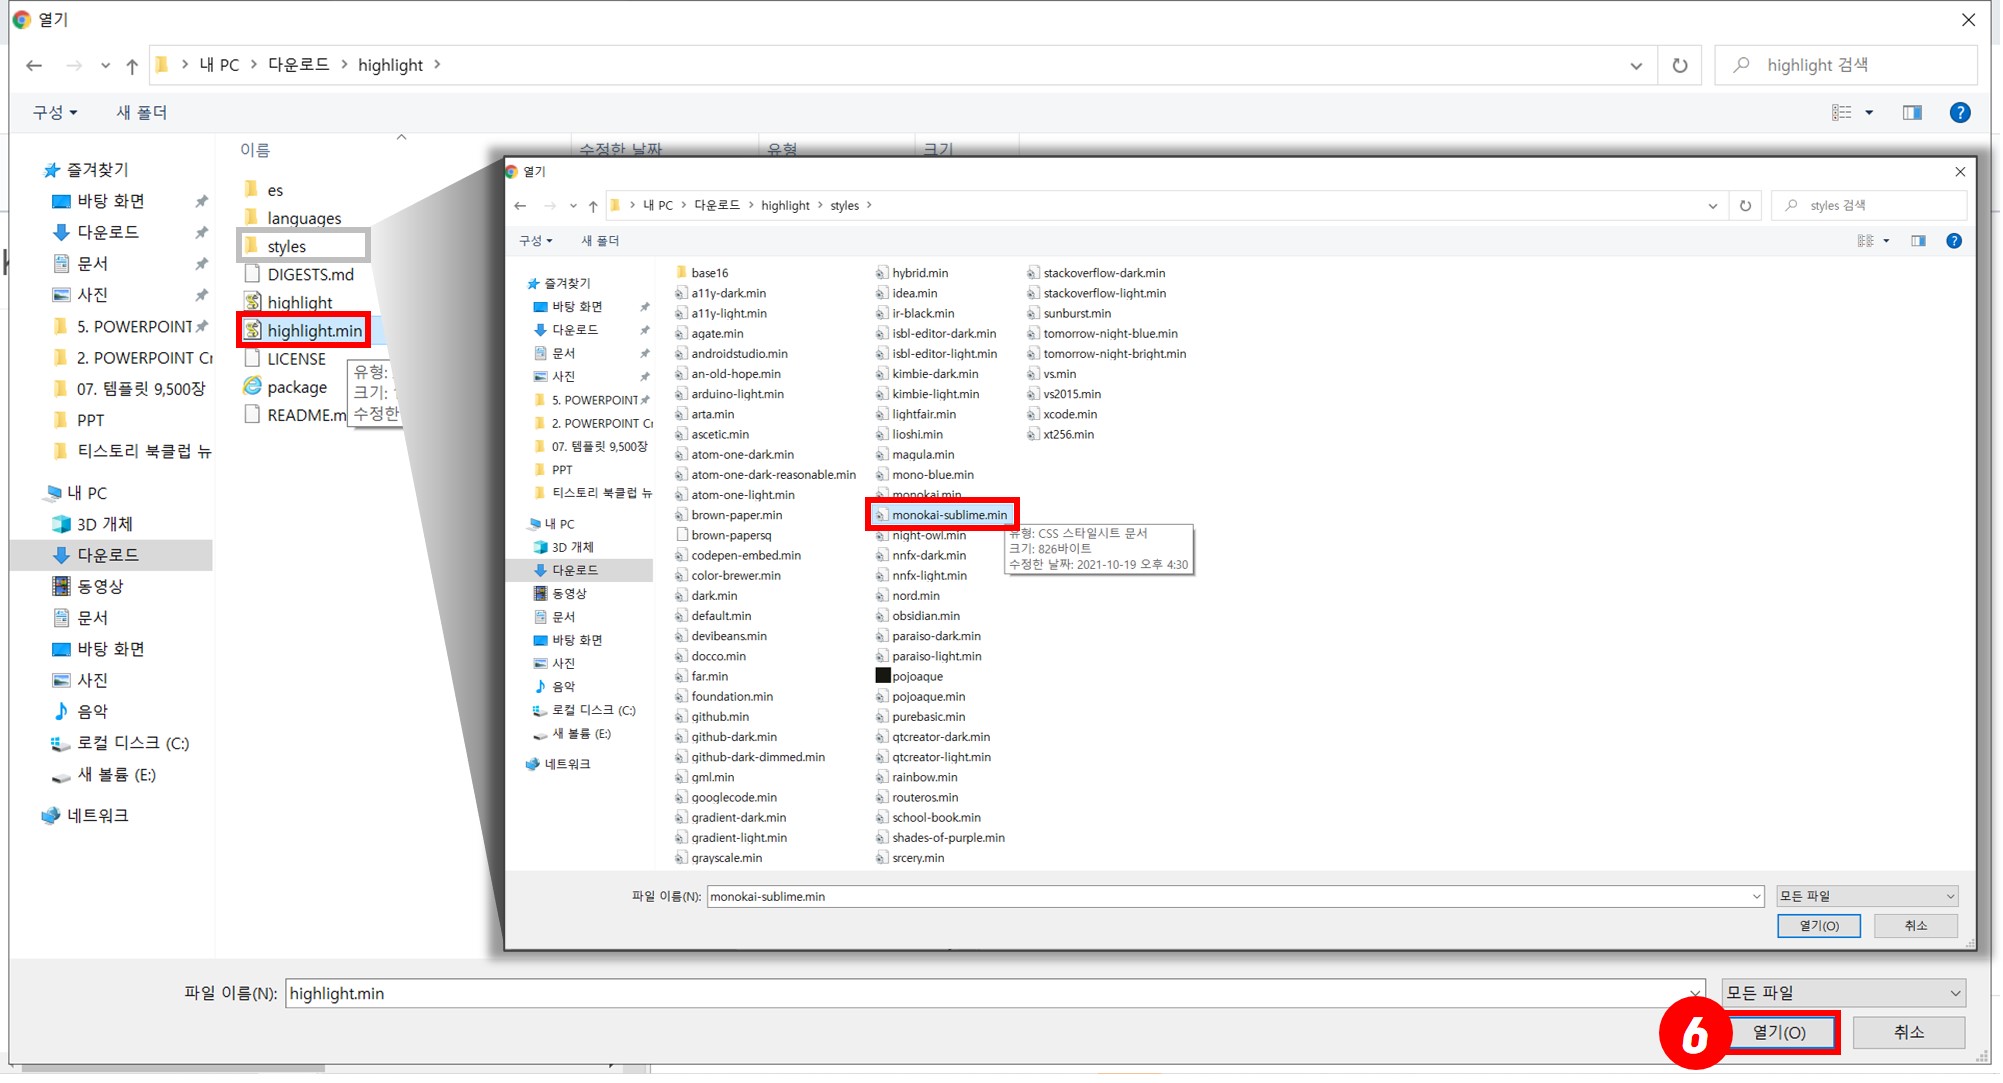Select atom-one-dark.min in styles dialog
The image size is (2003, 1083).
(x=742, y=455)
